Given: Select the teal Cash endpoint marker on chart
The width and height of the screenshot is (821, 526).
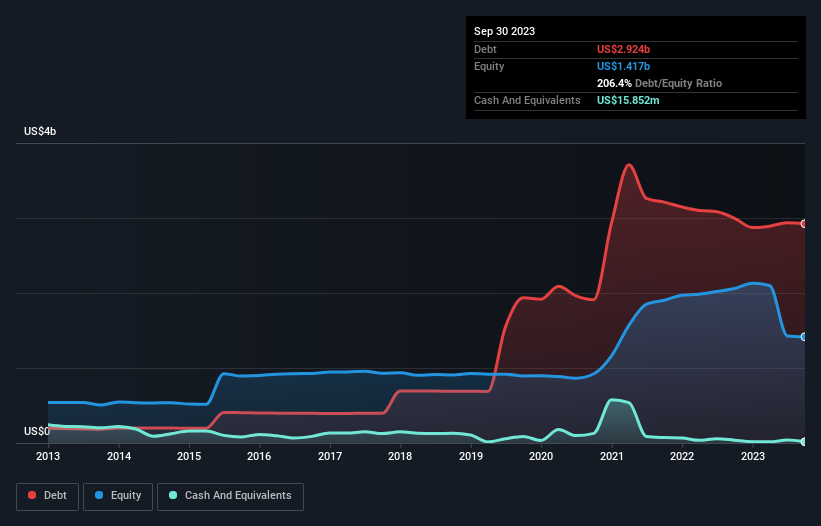Looking at the screenshot, I should pyautogui.click(x=804, y=442).
